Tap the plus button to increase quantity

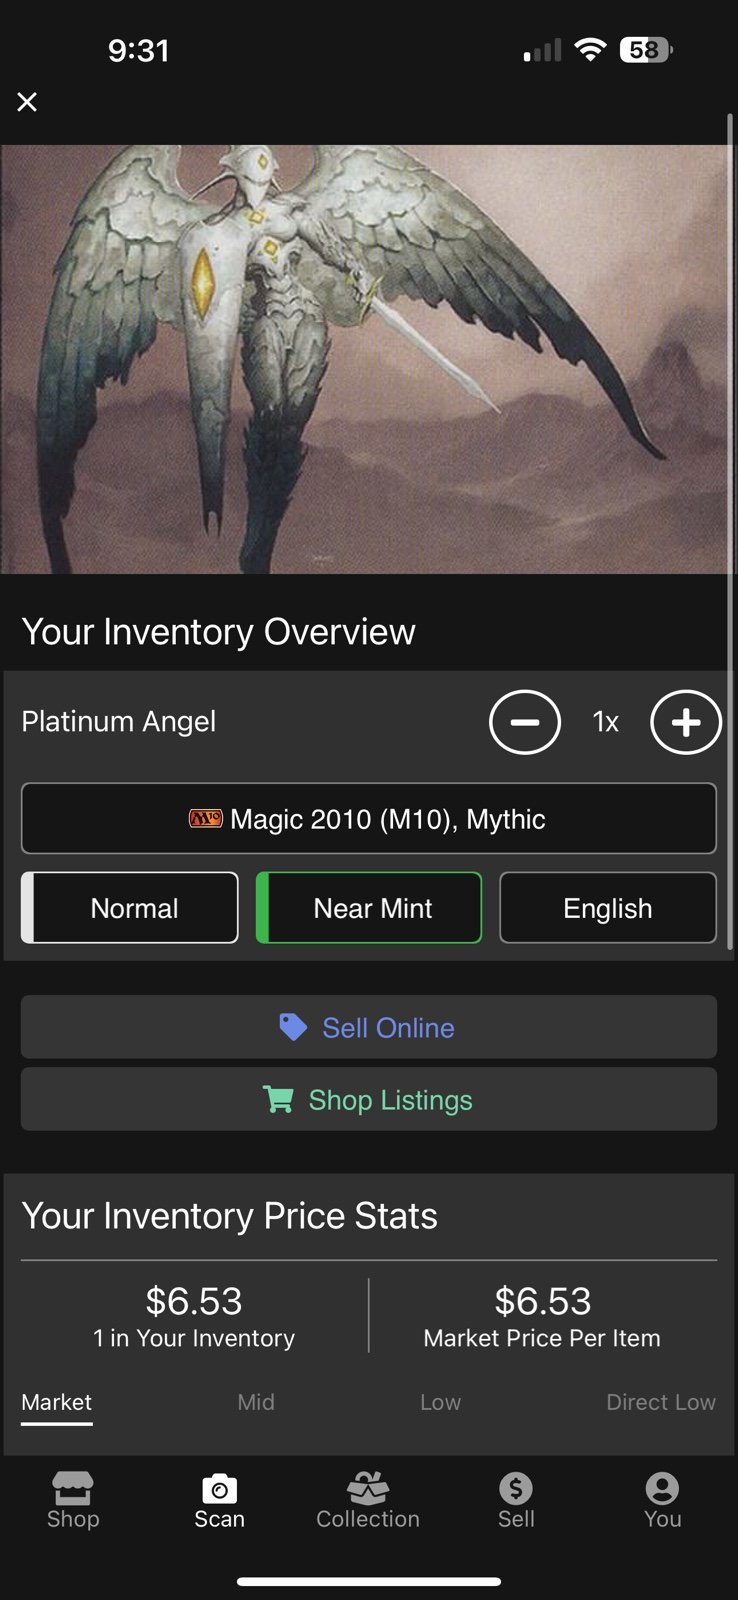click(x=686, y=722)
